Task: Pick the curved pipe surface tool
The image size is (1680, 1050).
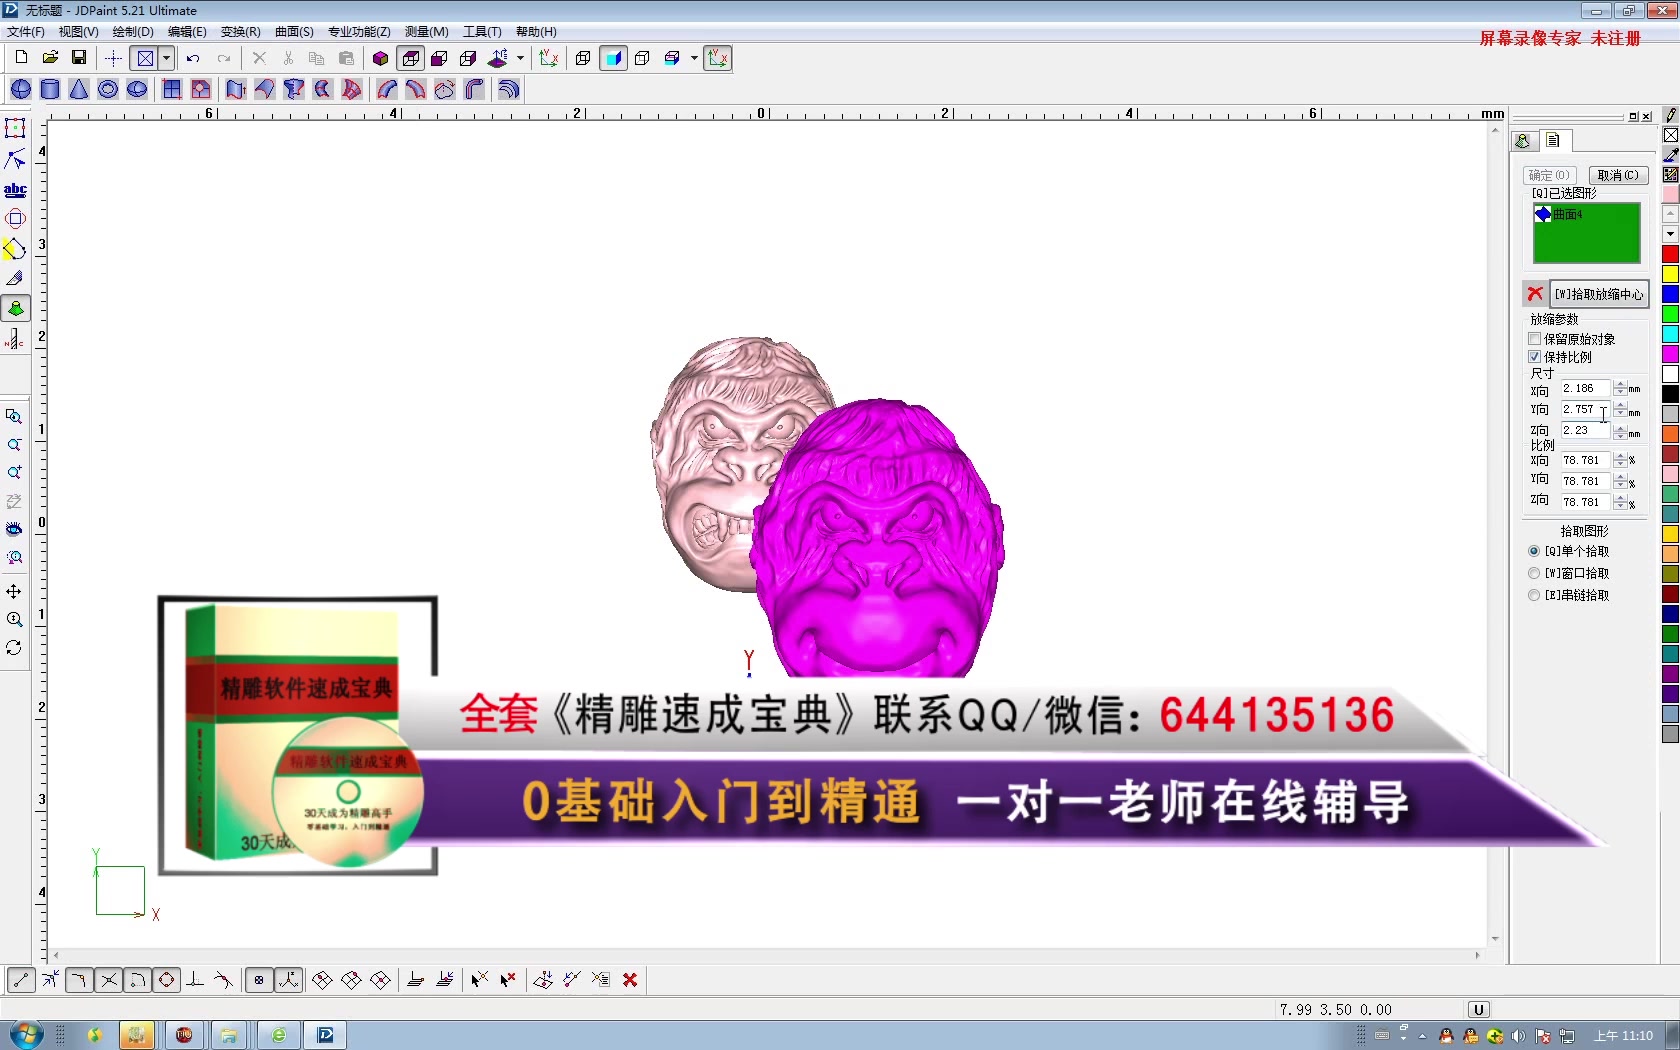Action: 474,89
